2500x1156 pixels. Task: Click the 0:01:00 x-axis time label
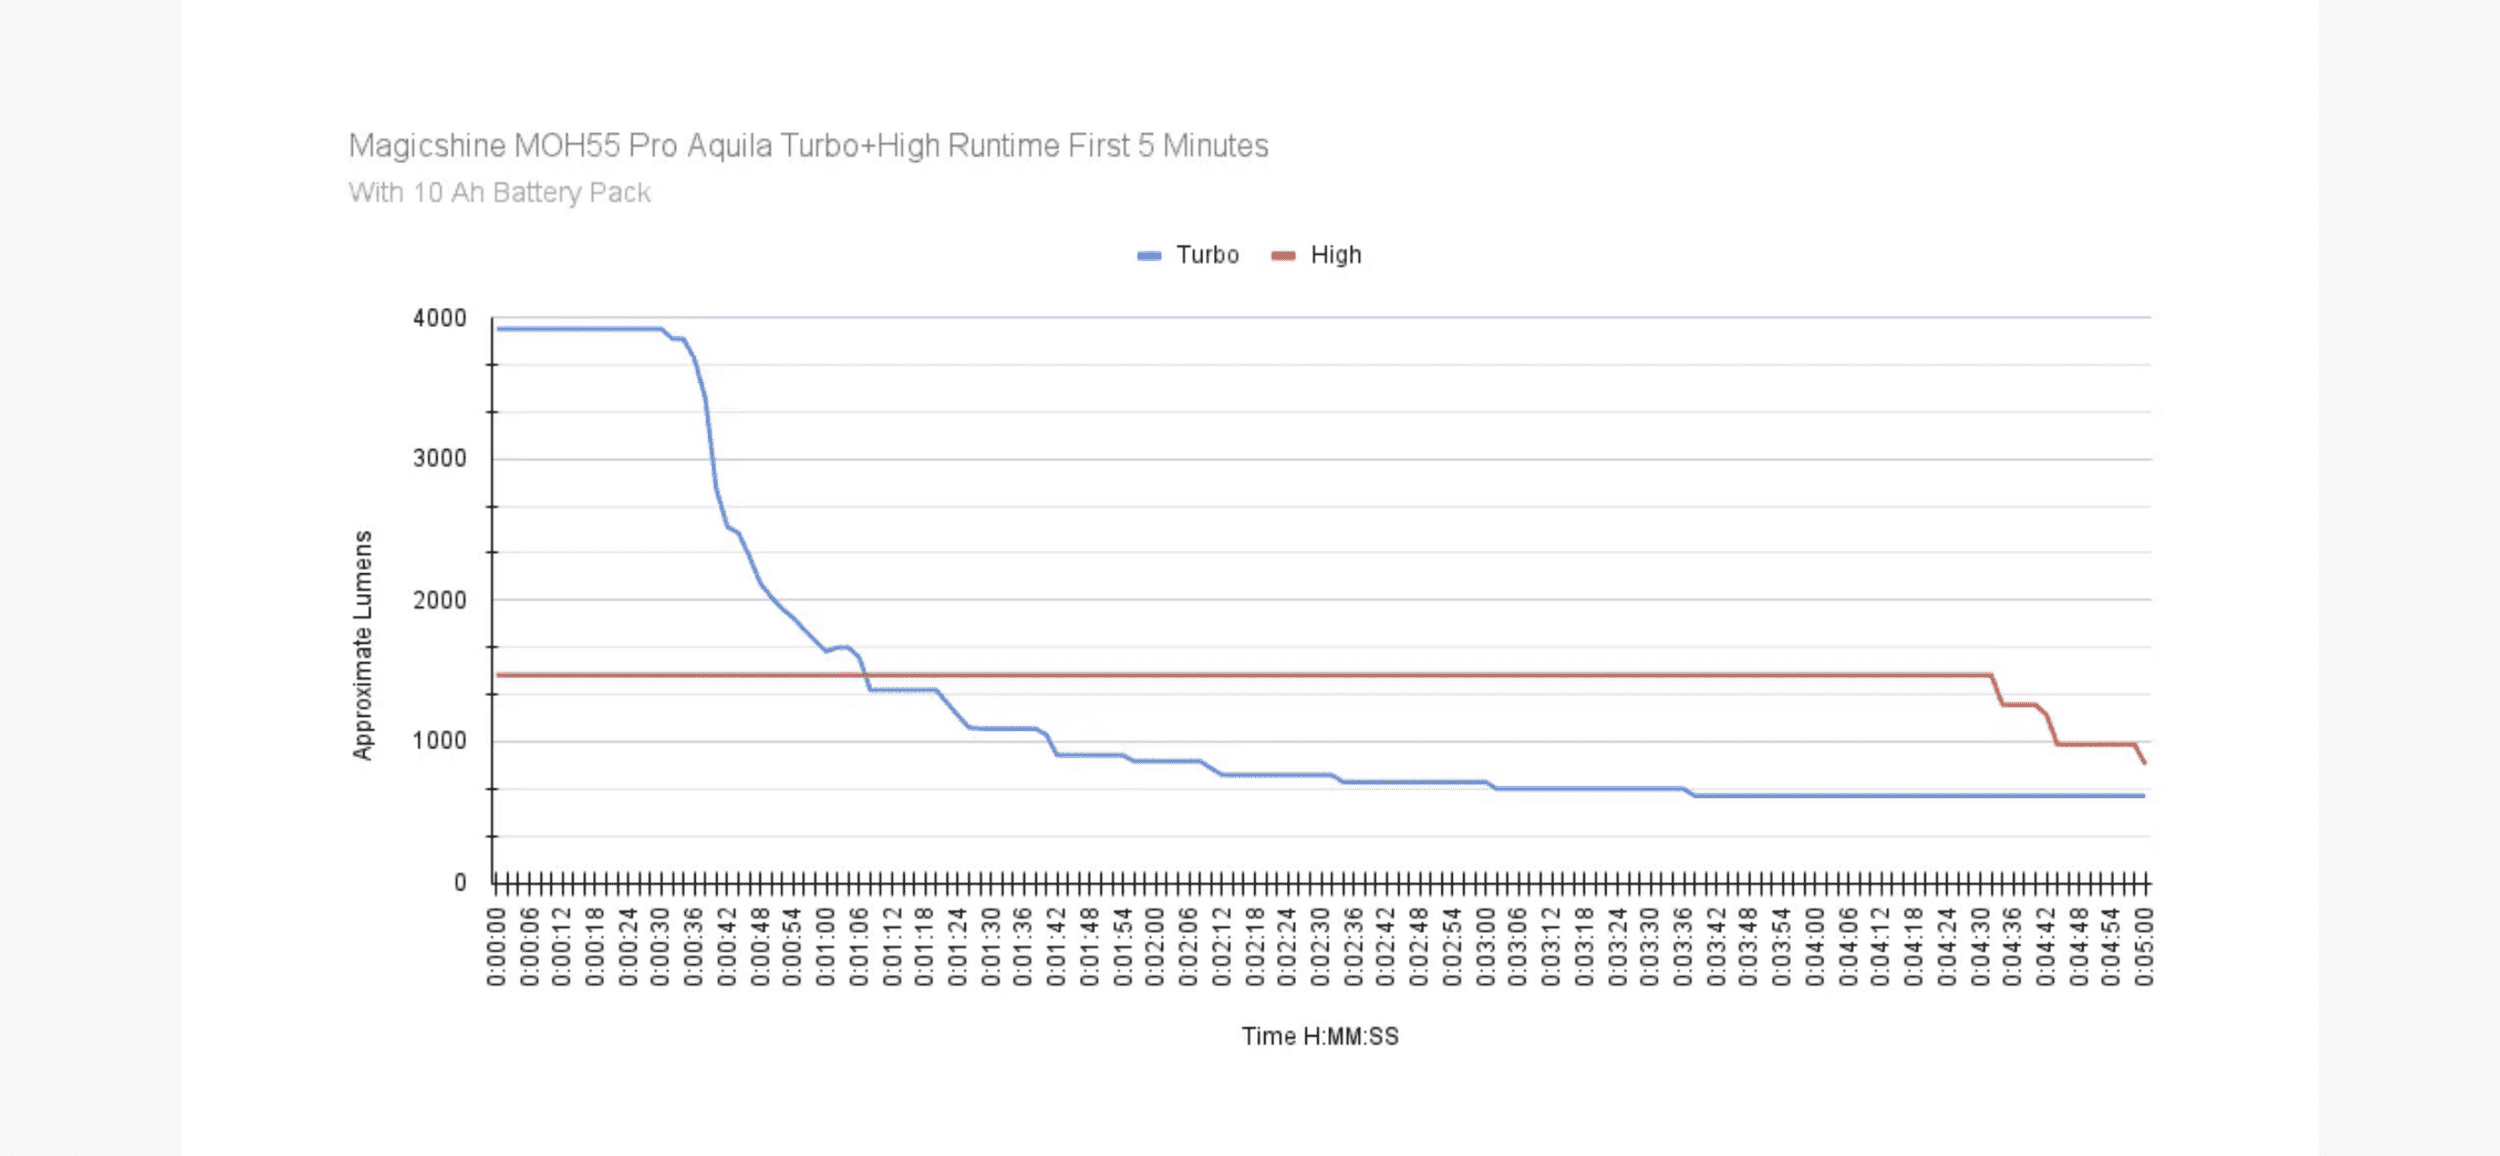click(826, 947)
